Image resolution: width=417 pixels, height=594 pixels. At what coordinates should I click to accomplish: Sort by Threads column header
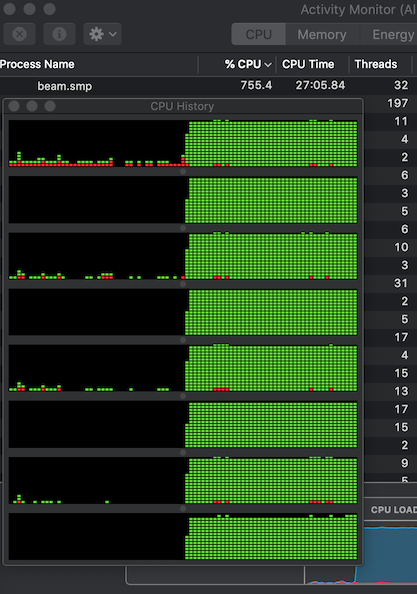[376, 64]
